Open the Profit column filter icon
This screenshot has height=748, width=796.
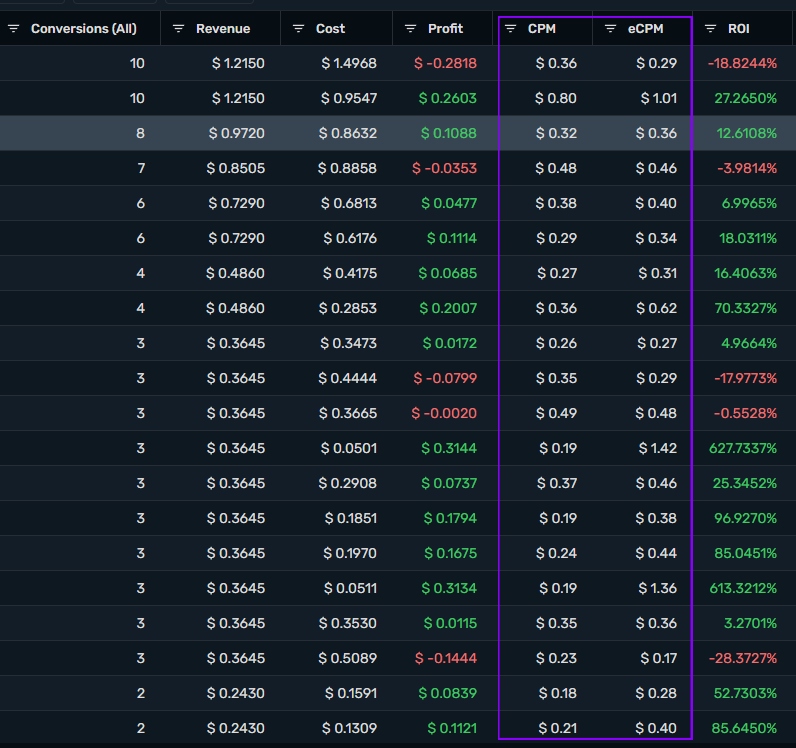(x=411, y=29)
